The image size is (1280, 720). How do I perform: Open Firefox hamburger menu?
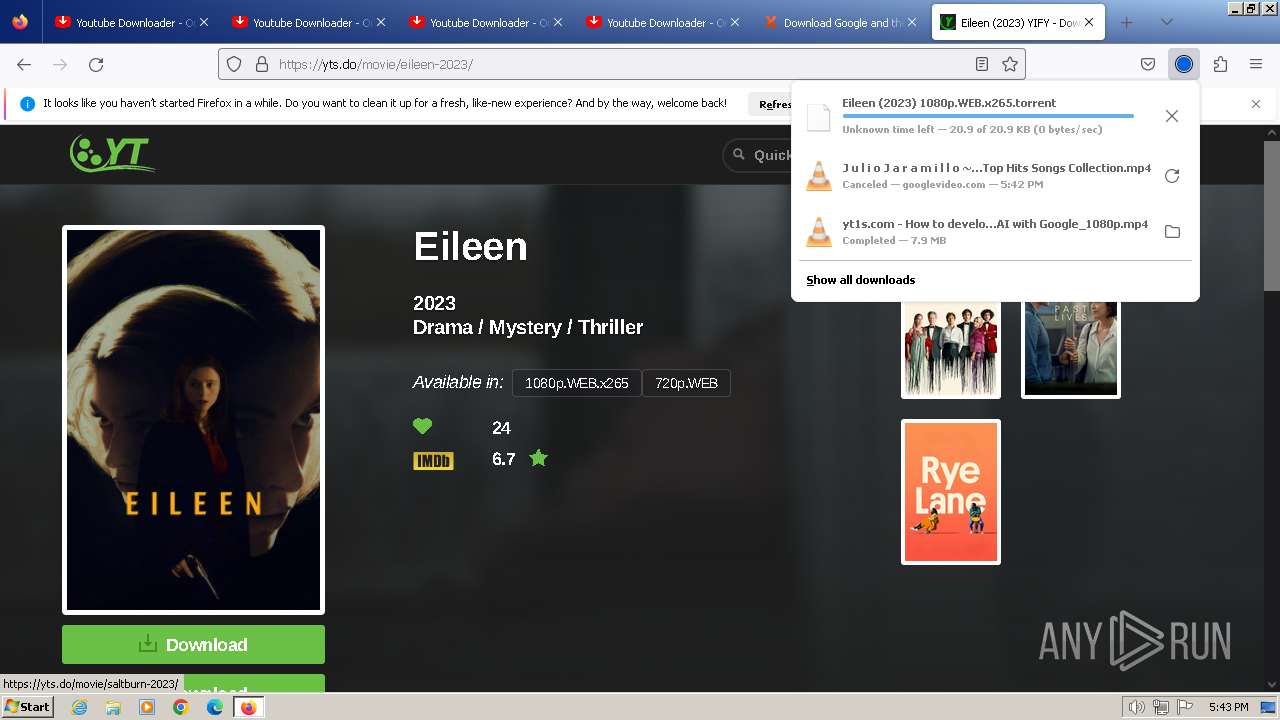[1256, 64]
